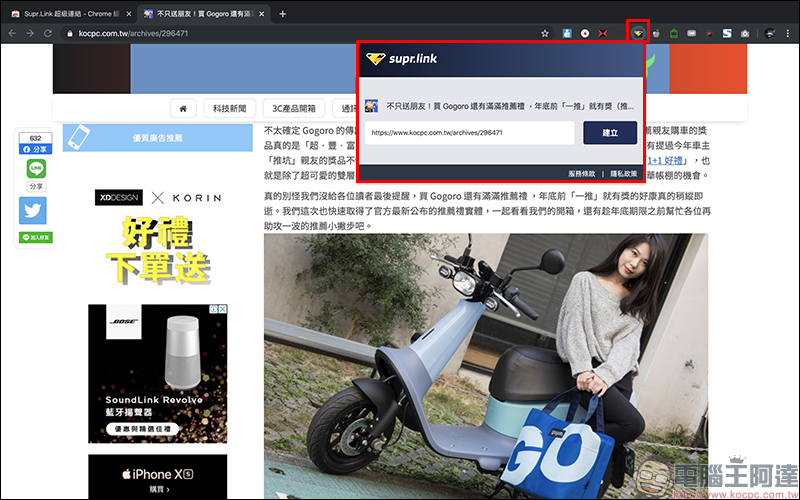Go back using the browser back arrow
This screenshot has width=800, height=500.
(12, 33)
